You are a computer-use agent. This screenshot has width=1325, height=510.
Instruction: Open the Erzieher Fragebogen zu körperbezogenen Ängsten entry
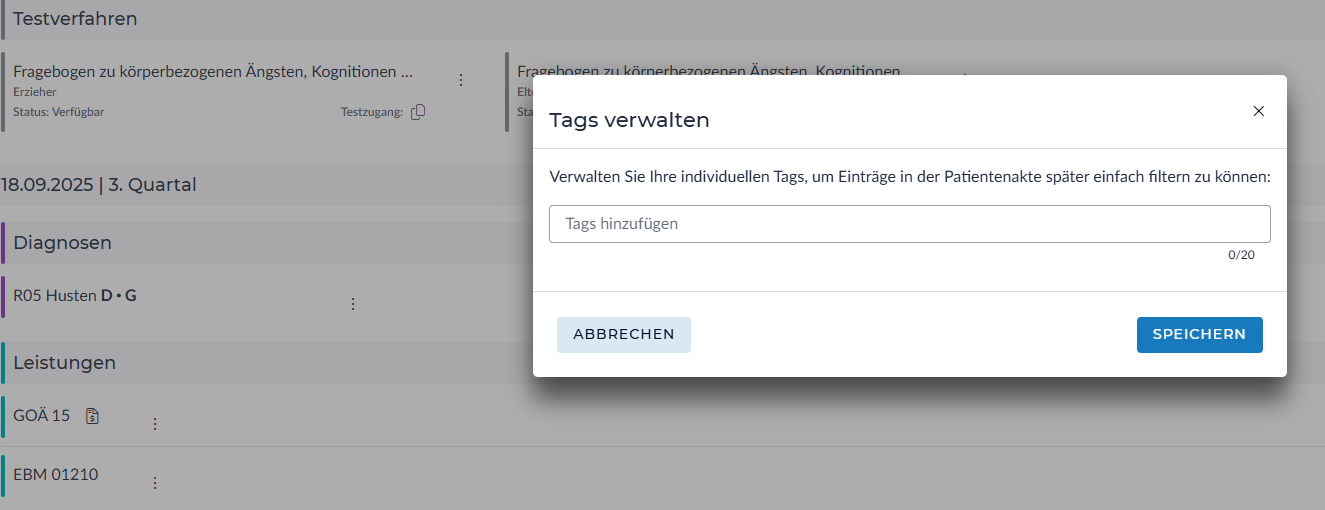212,72
